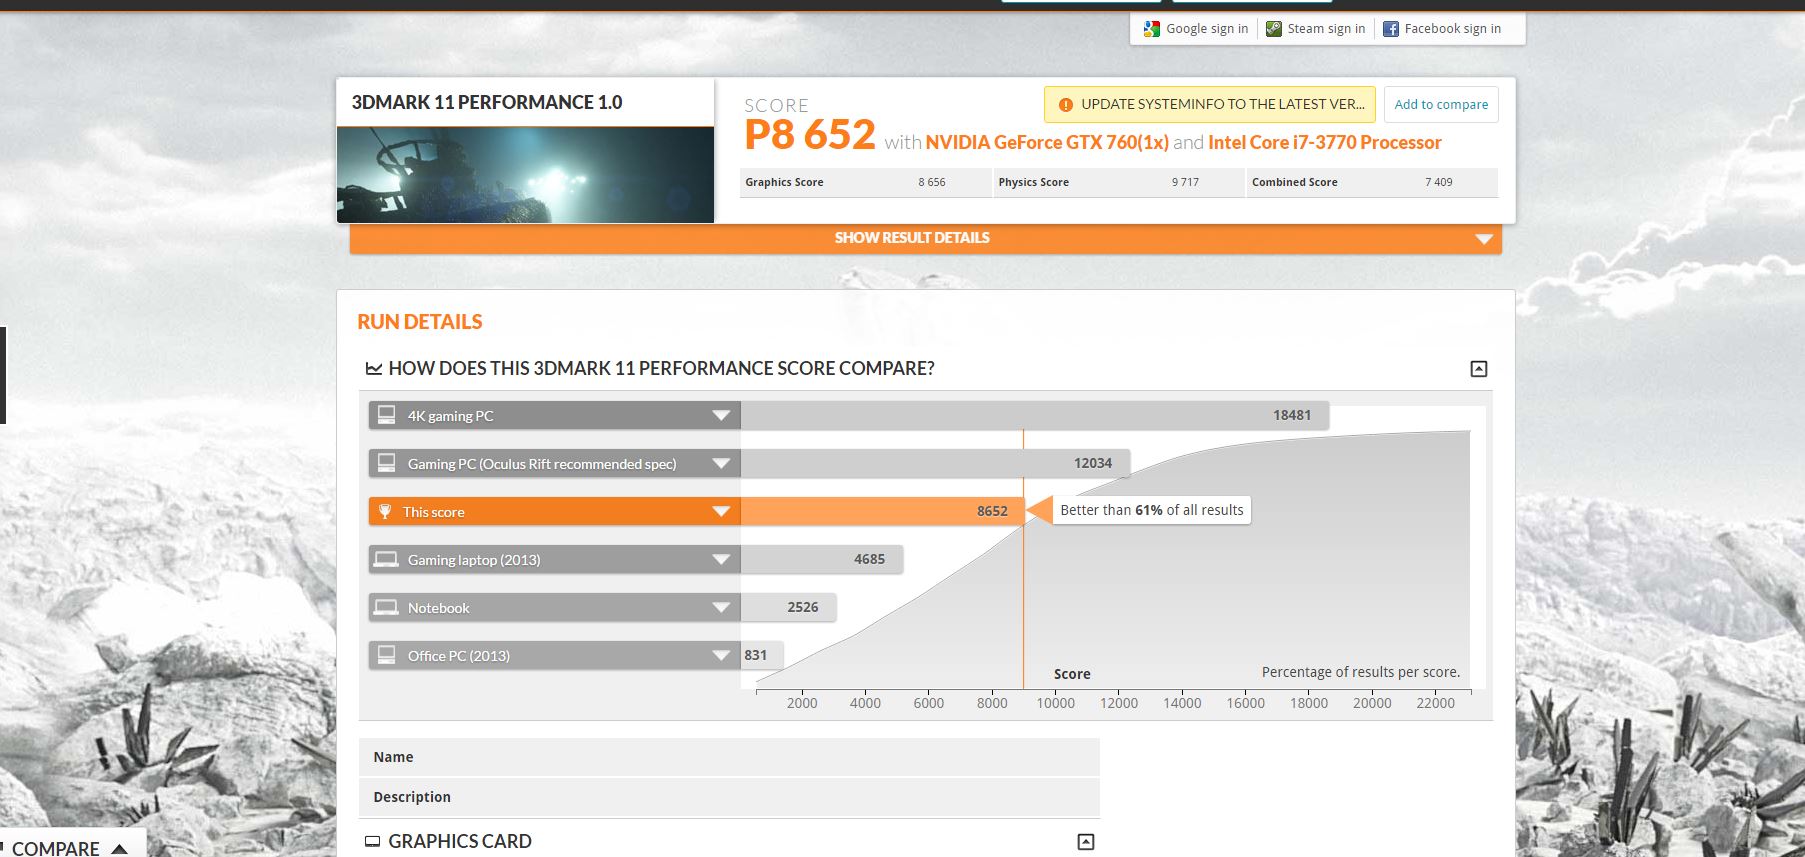Open Intel Core i7-3770 Processor link
The image size is (1805, 857).
tap(1325, 143)
